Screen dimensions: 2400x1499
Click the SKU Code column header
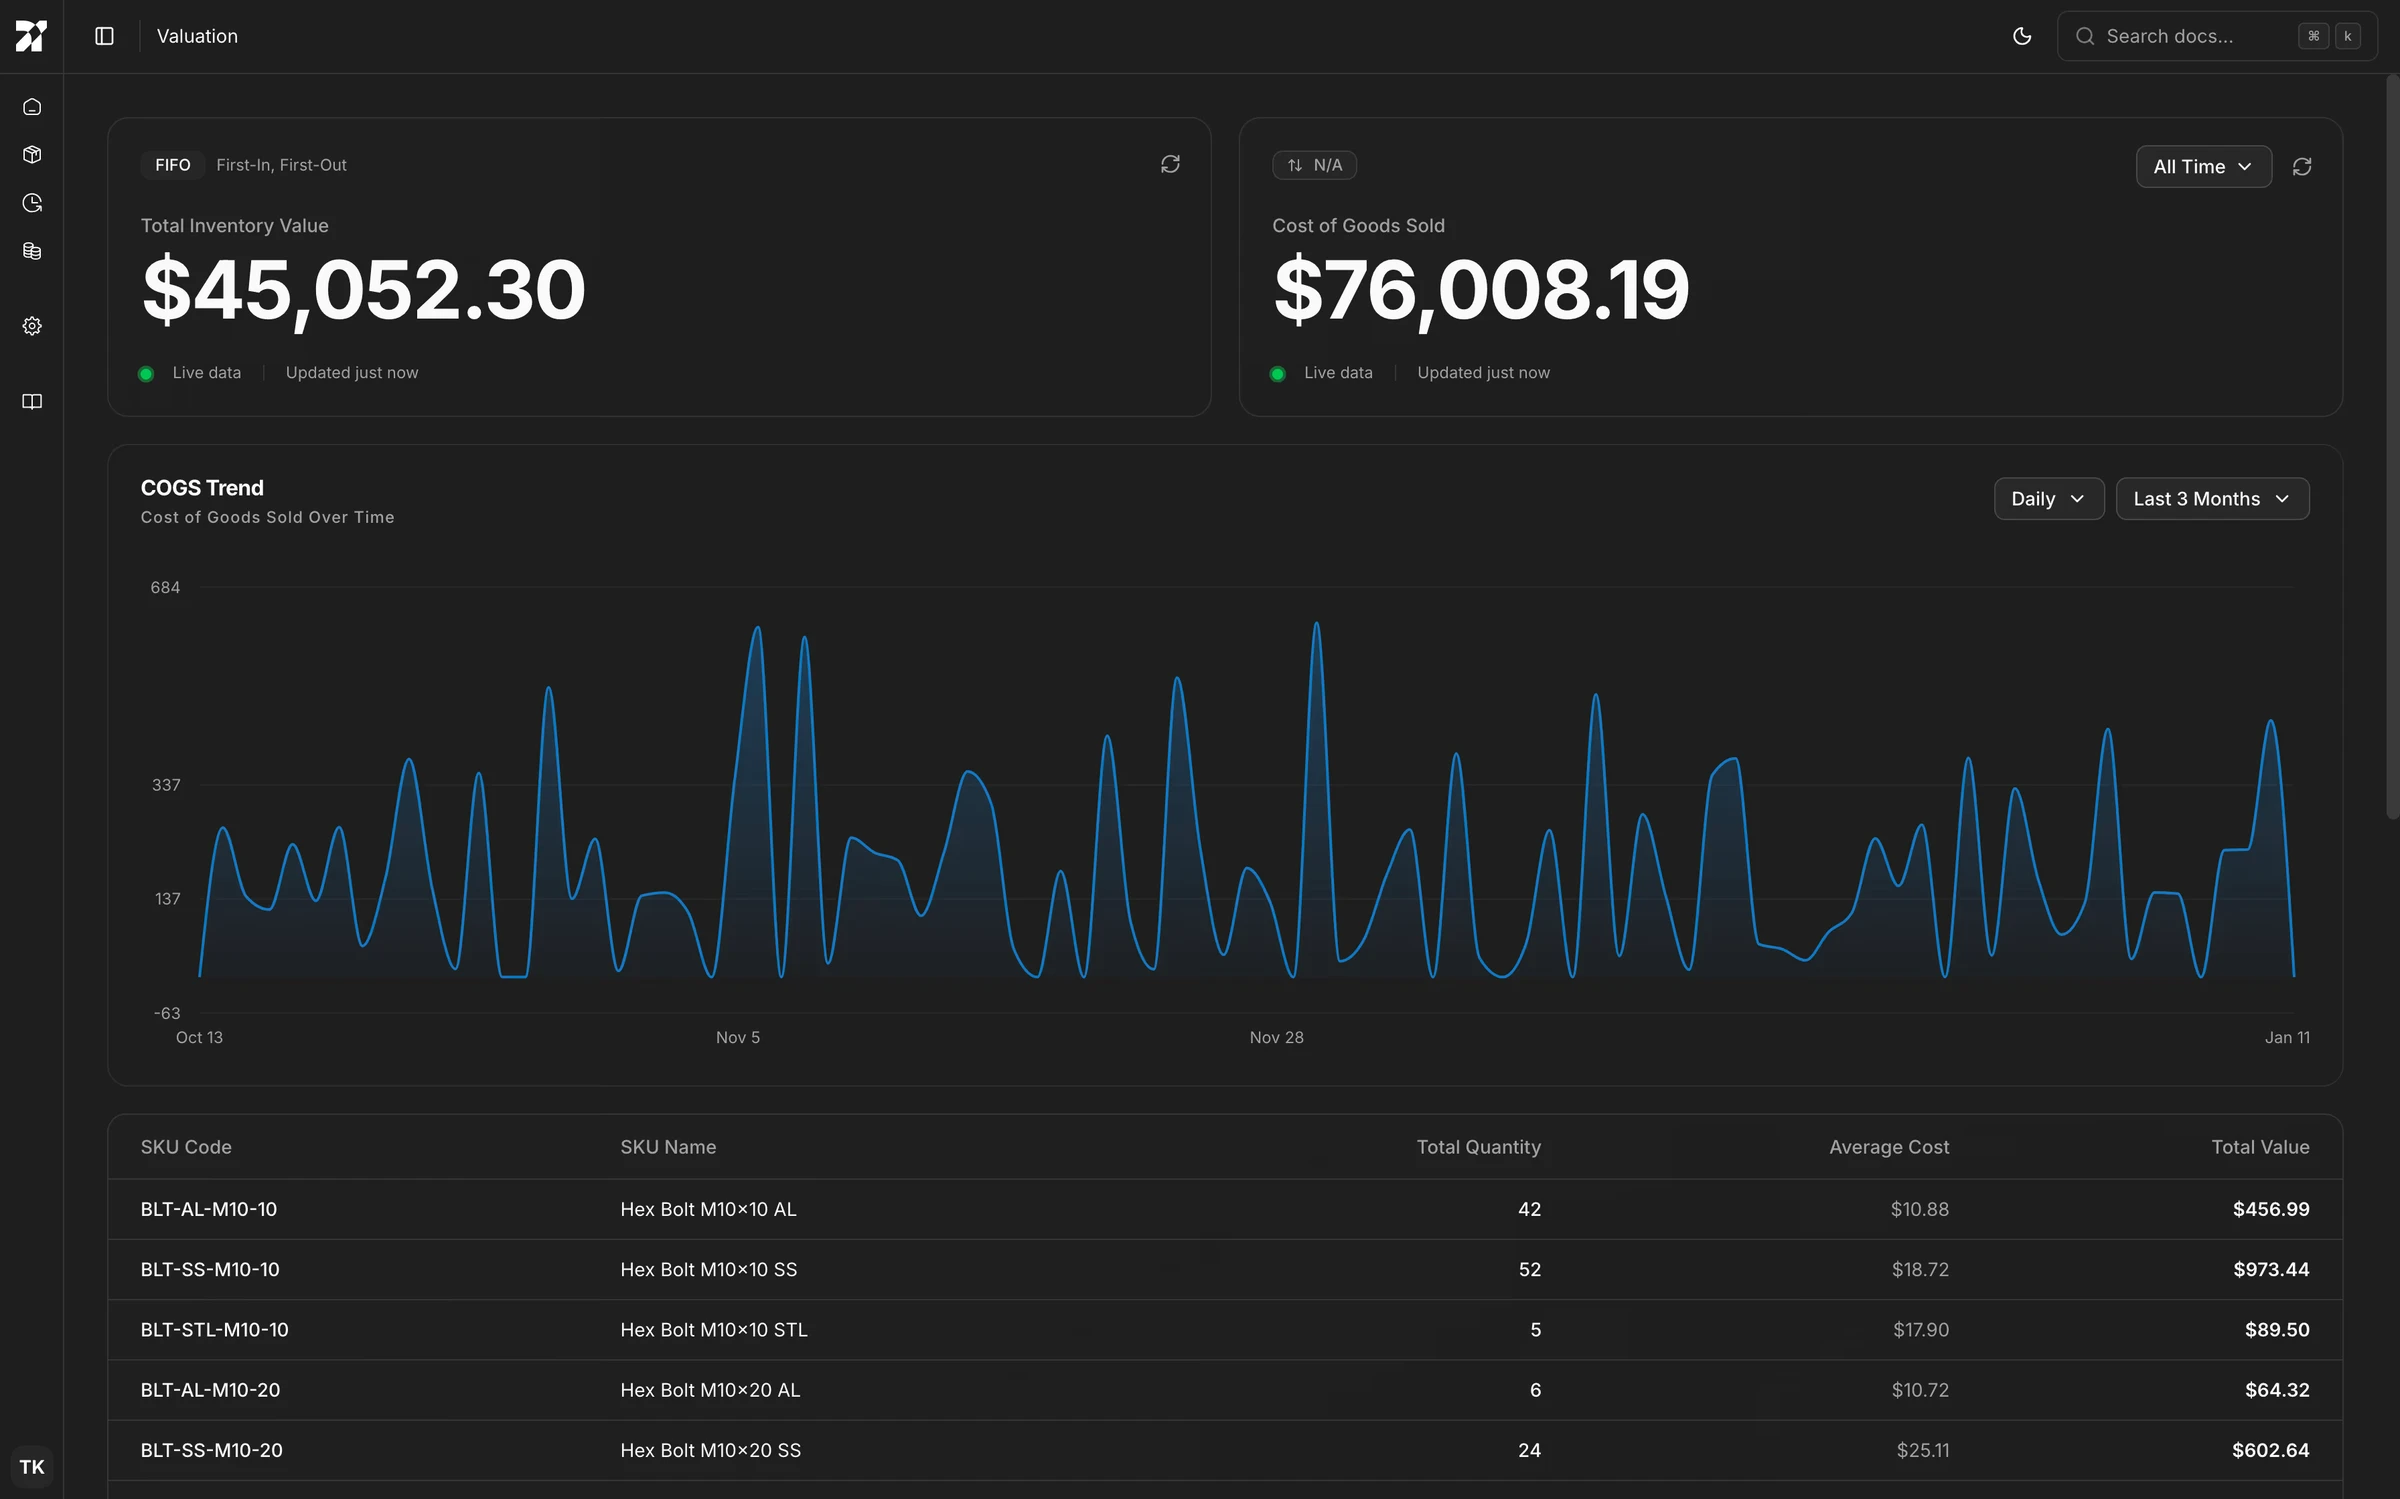(x=186, y=1147)
